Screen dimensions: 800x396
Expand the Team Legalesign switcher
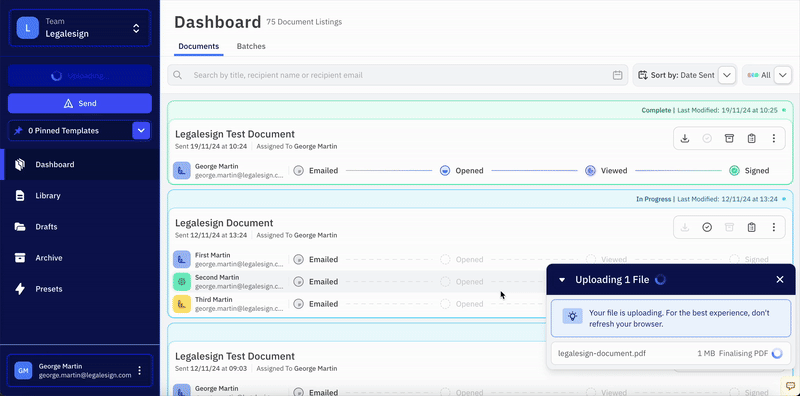pyautogui.click(x=136, y=28)
